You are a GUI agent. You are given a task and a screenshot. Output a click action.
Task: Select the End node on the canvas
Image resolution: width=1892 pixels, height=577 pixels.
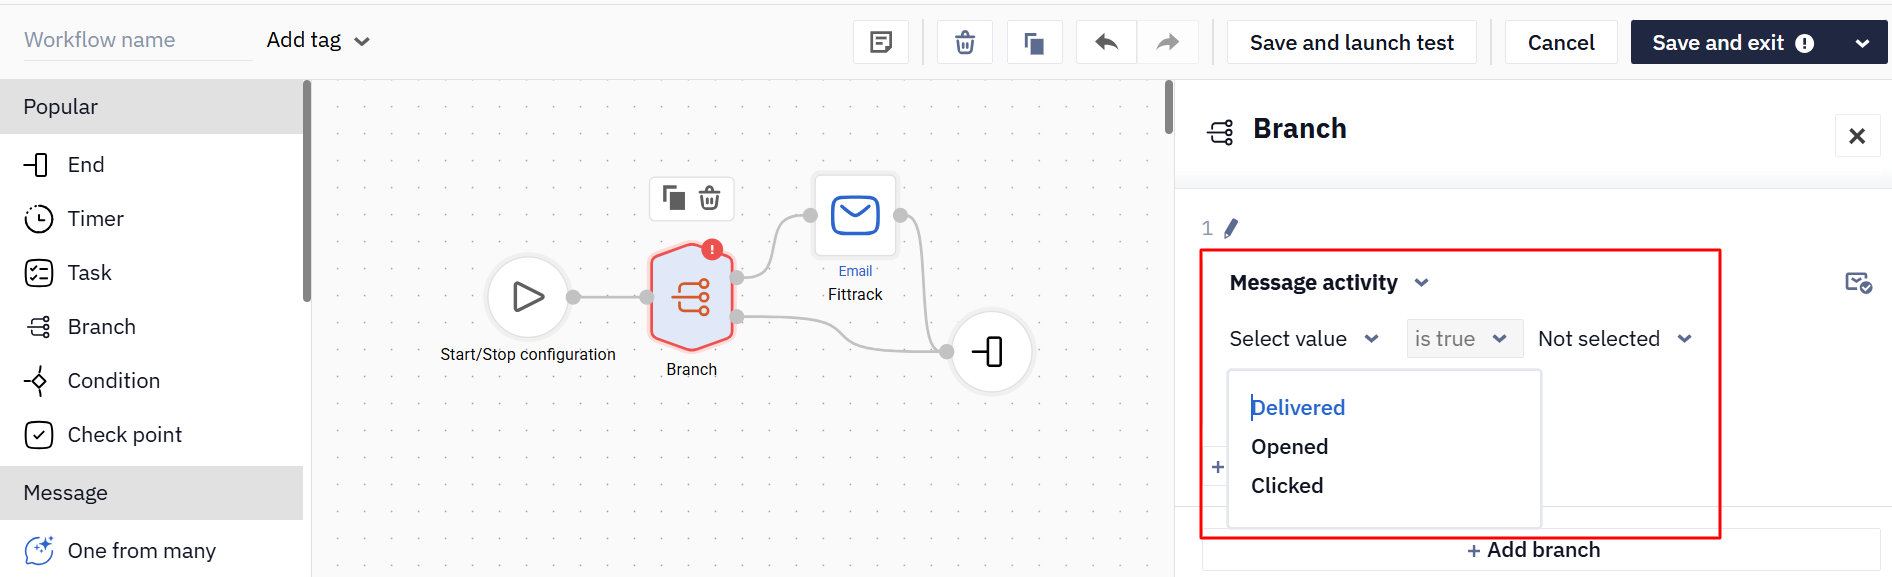[991, 351]
